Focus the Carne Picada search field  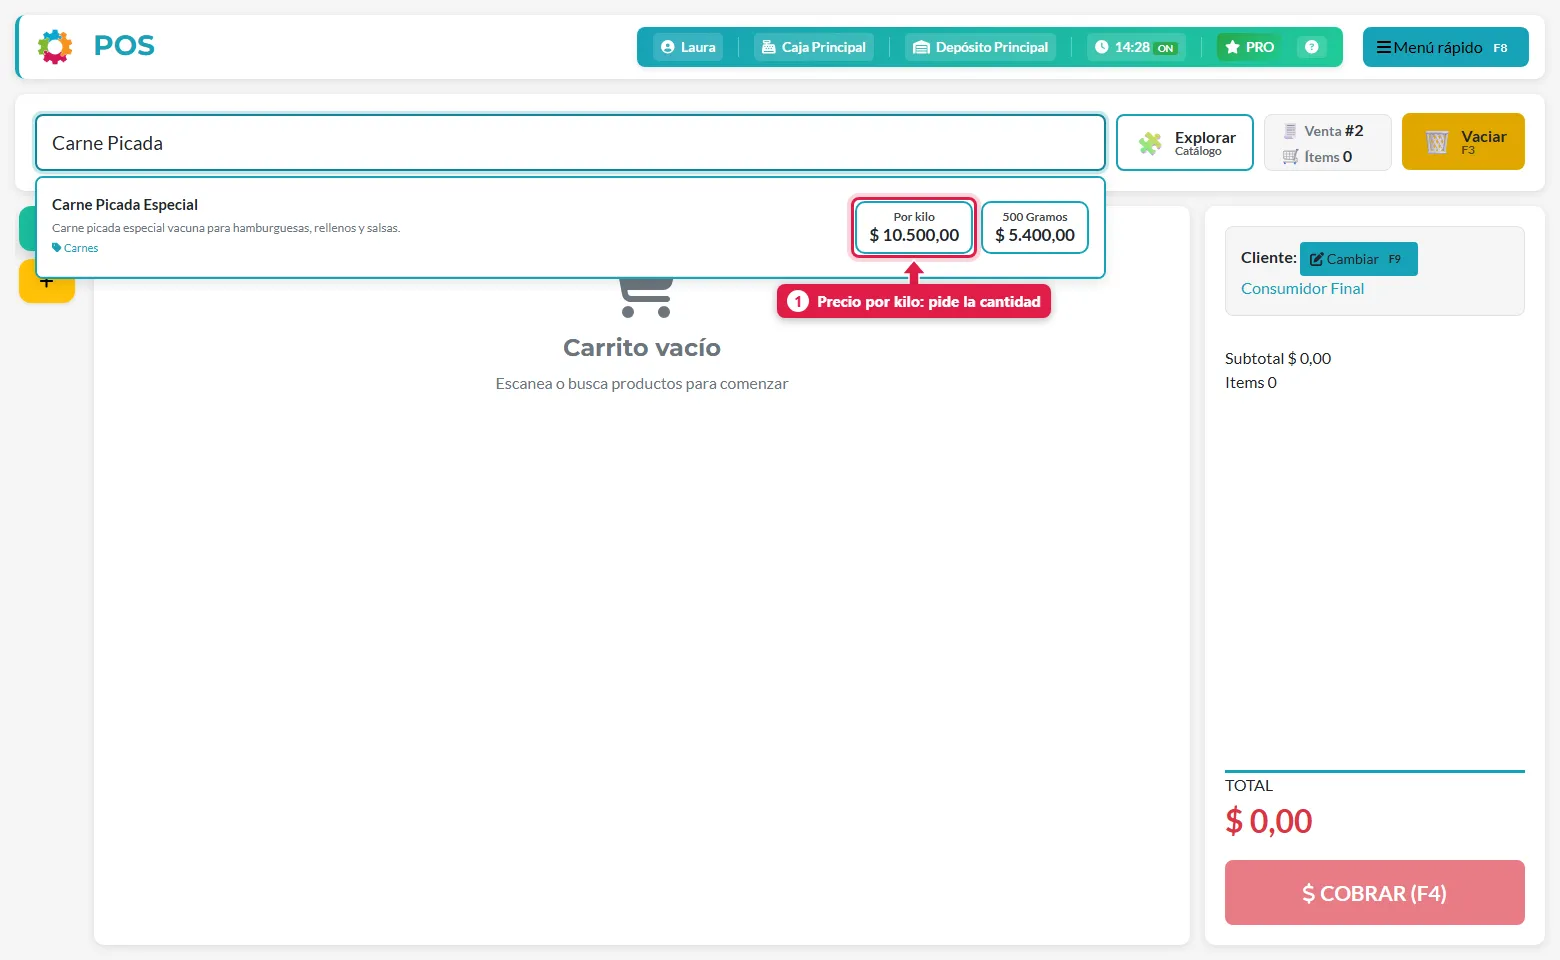click(x=570, y=143)
